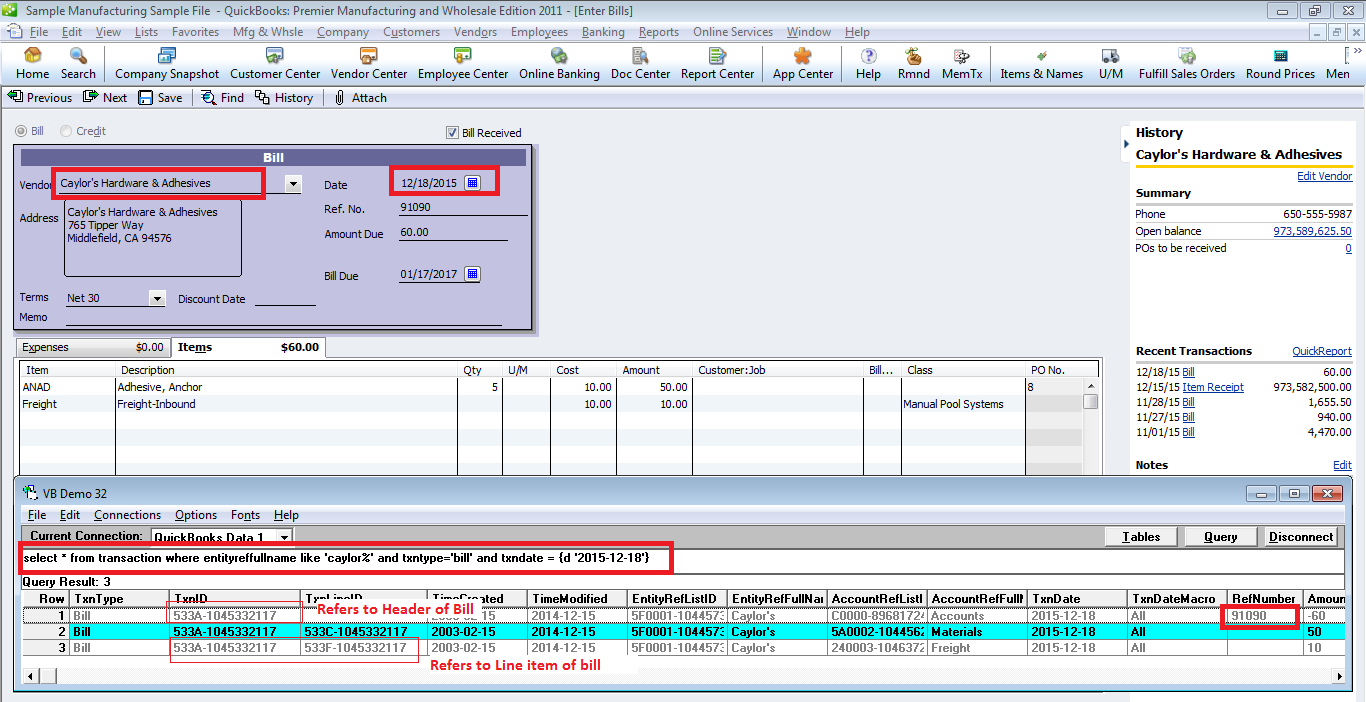Open the 12/15/15 Item Receipt link
The width and height of the screenshot is (1366, 702).
pyautogui.click(x=1213, y=387)
